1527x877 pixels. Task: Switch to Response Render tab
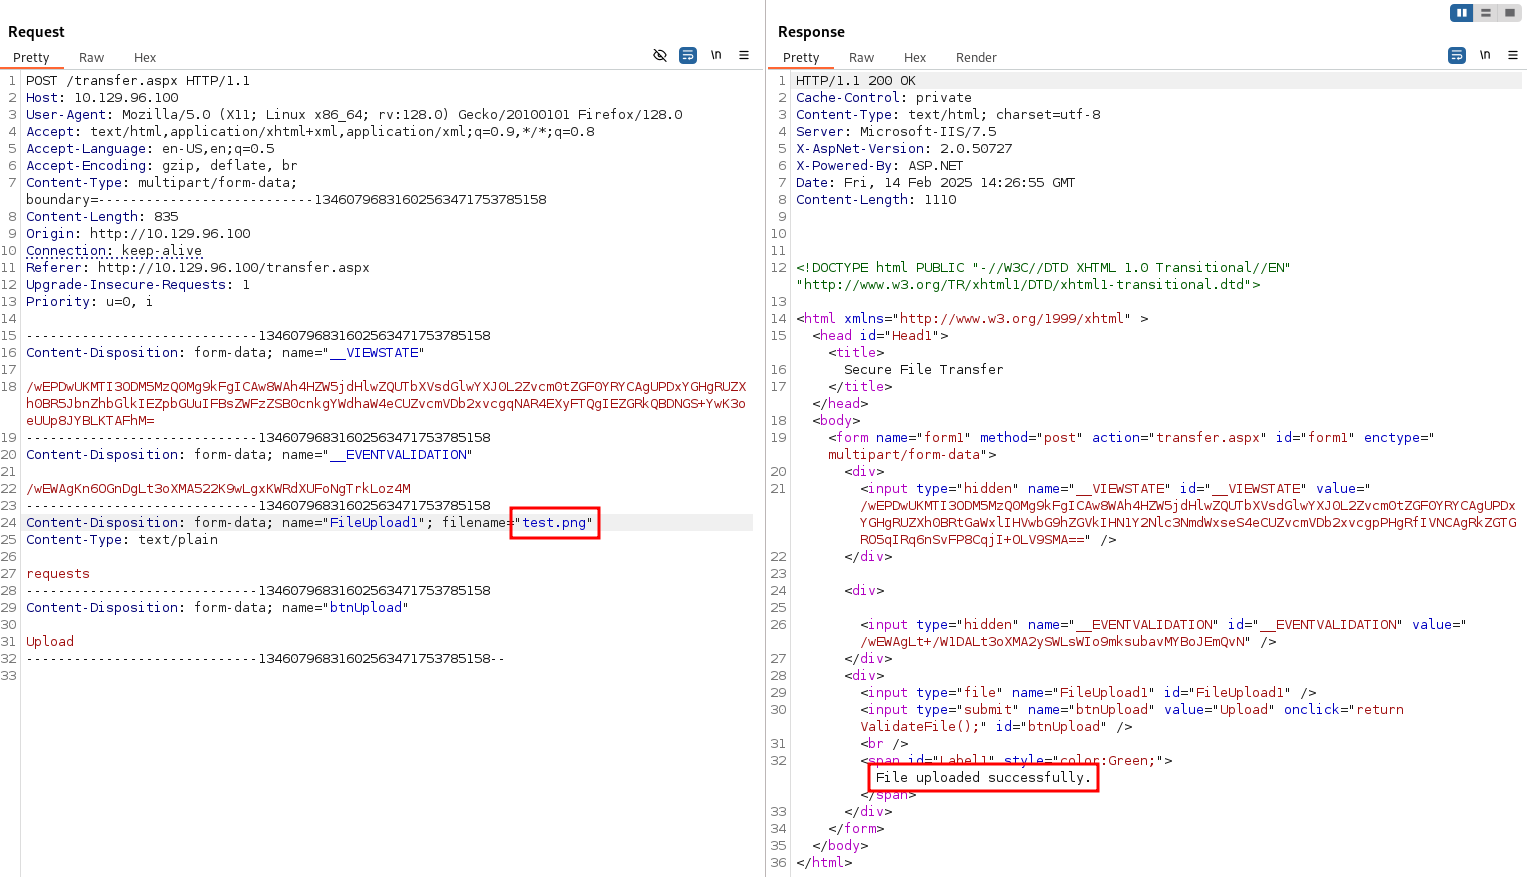pyautogui.click(x=976, y=58)
